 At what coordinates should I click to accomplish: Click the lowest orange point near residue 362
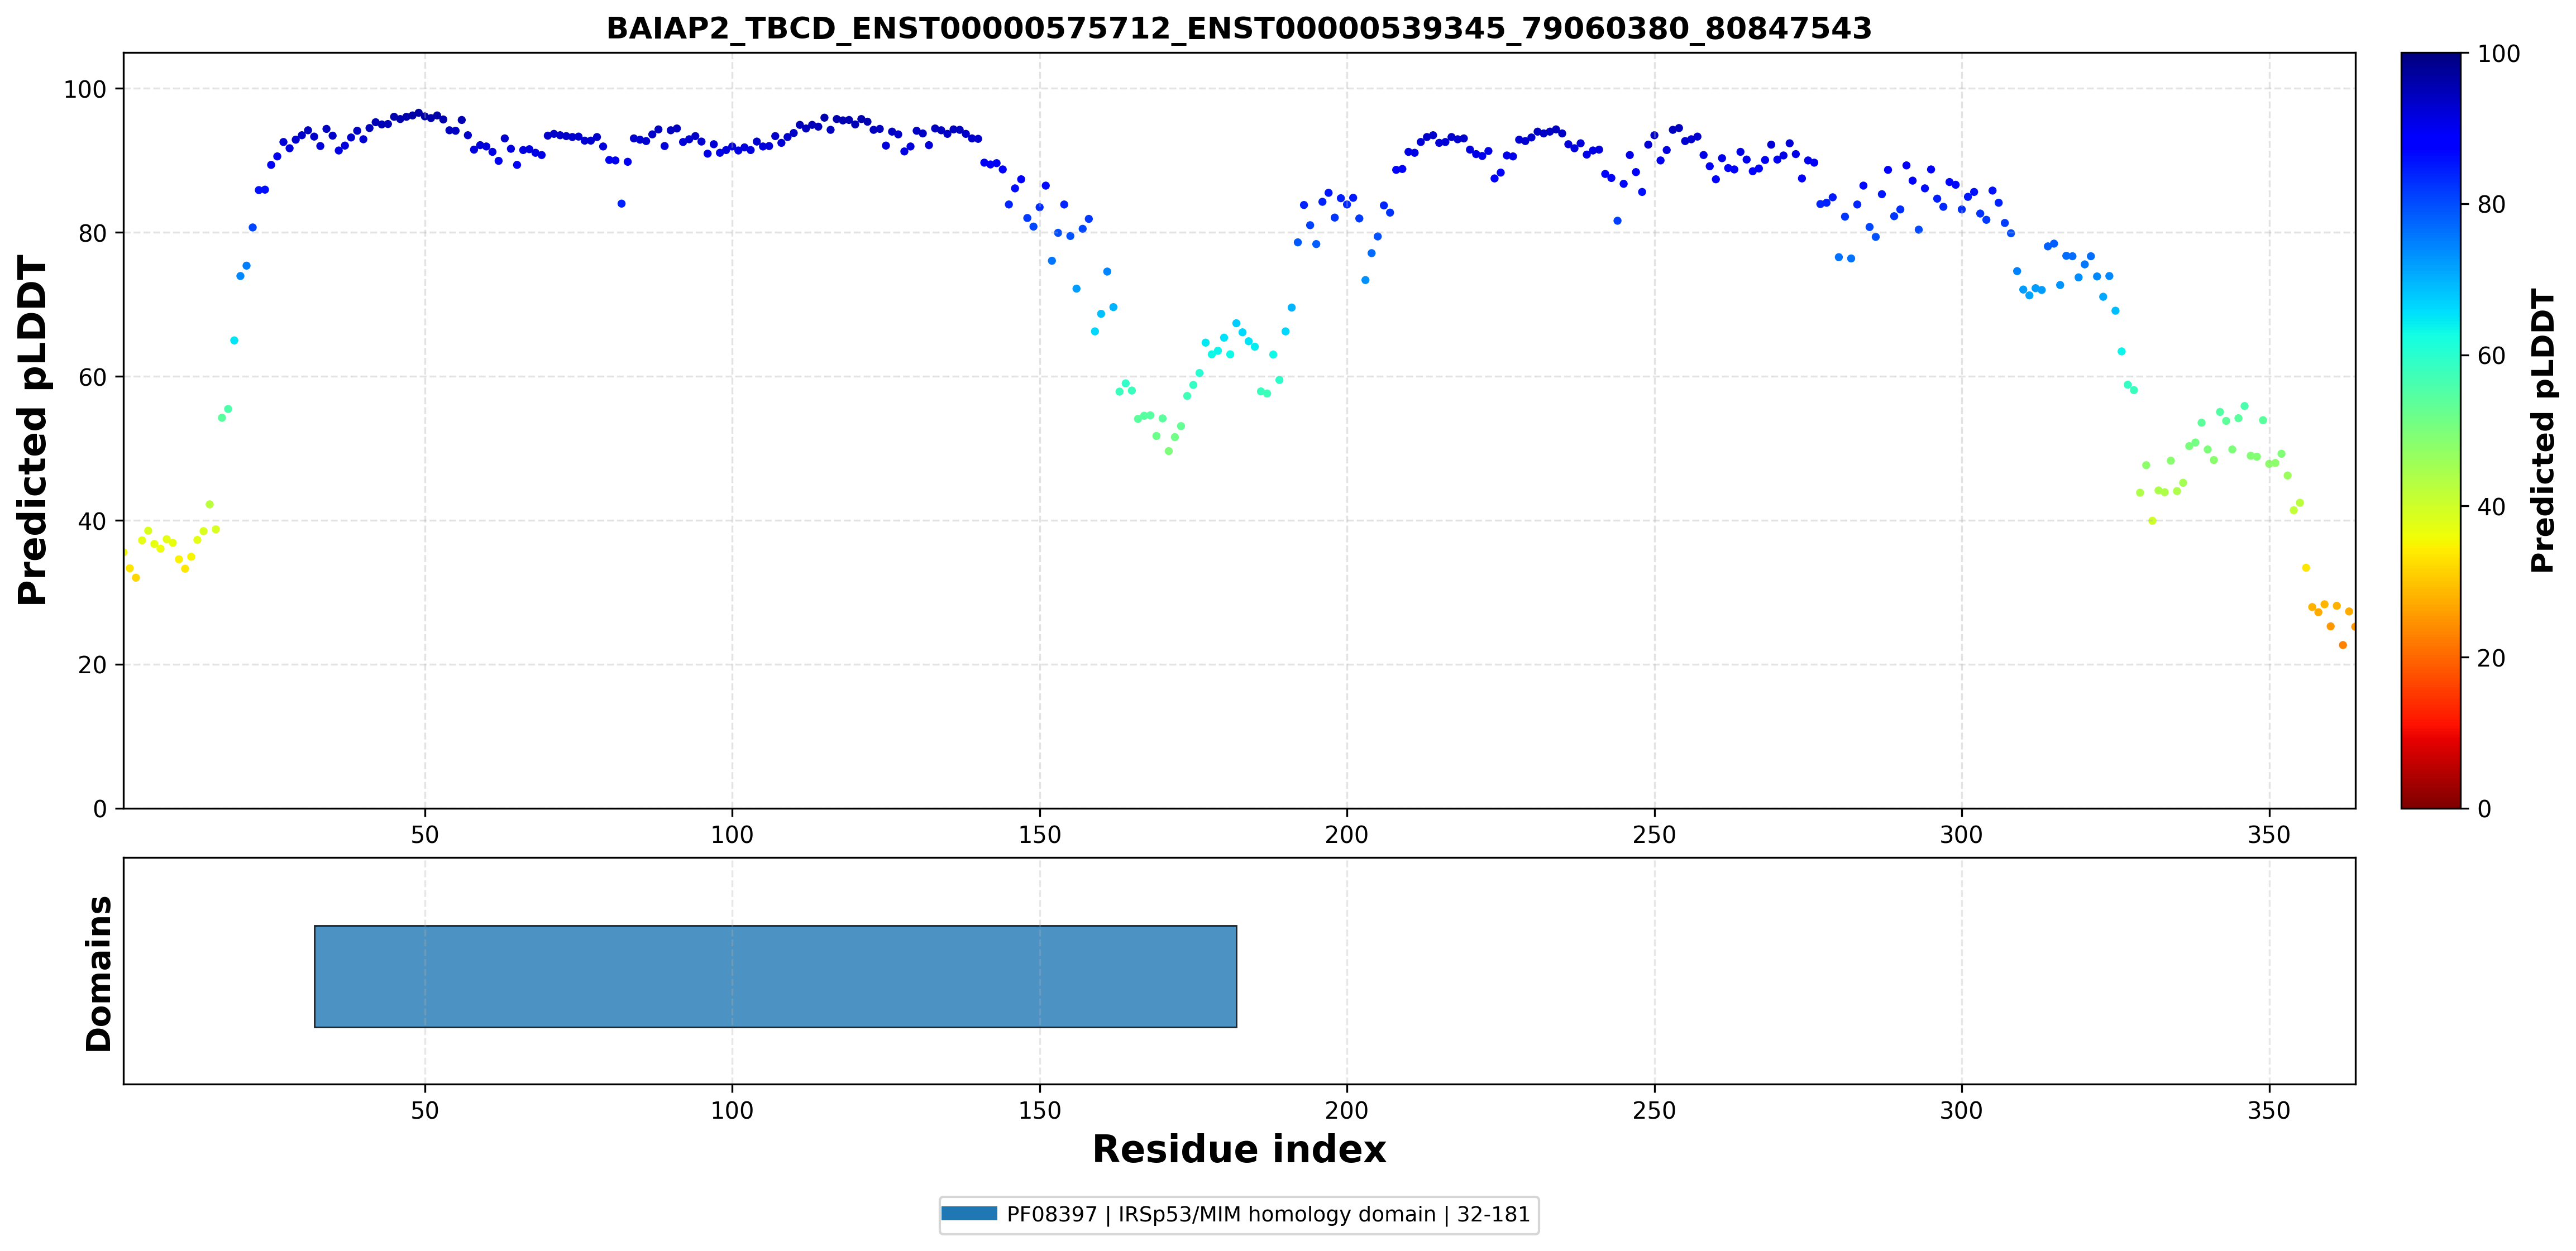click(x=2342, y=645)
